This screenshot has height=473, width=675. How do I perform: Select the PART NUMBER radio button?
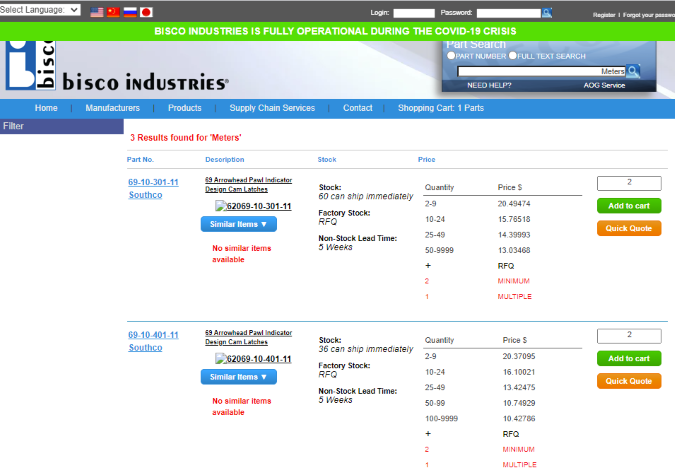449,56
